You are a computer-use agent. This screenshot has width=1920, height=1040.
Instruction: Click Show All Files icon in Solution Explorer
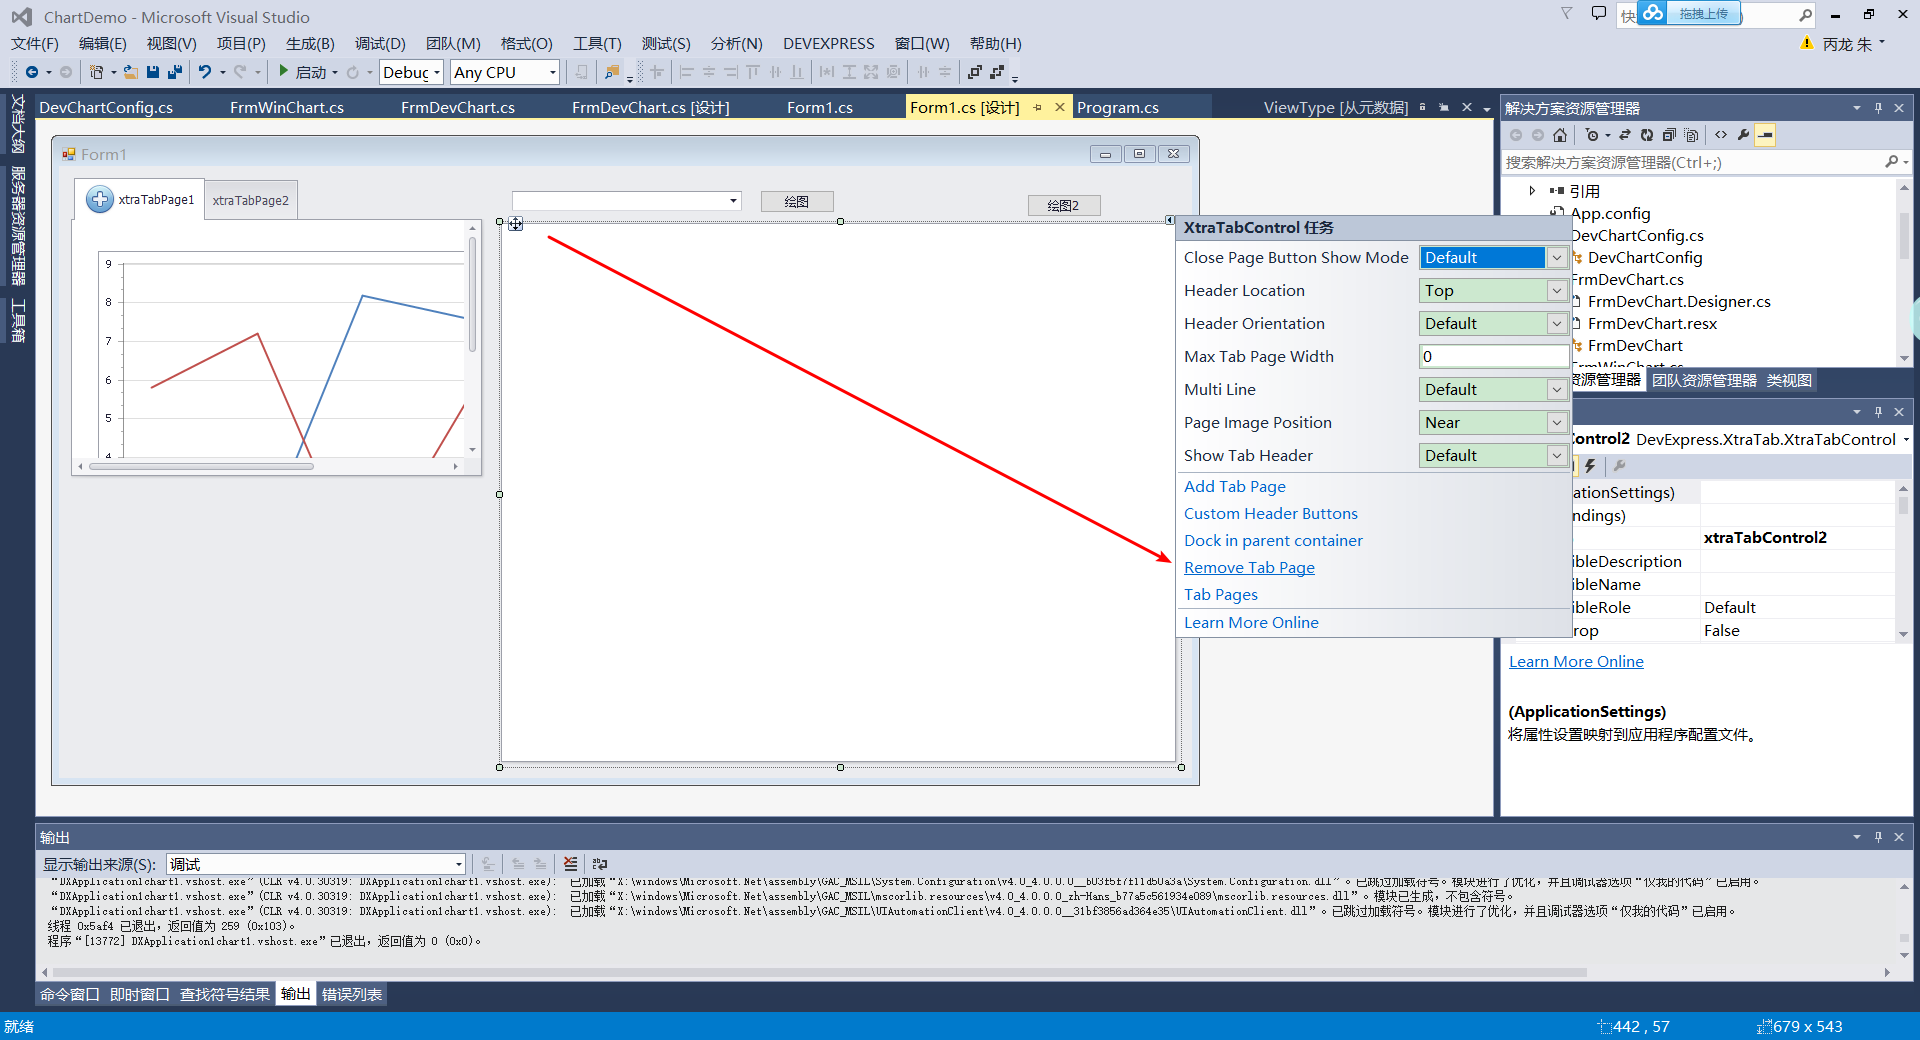point(1691,135)
